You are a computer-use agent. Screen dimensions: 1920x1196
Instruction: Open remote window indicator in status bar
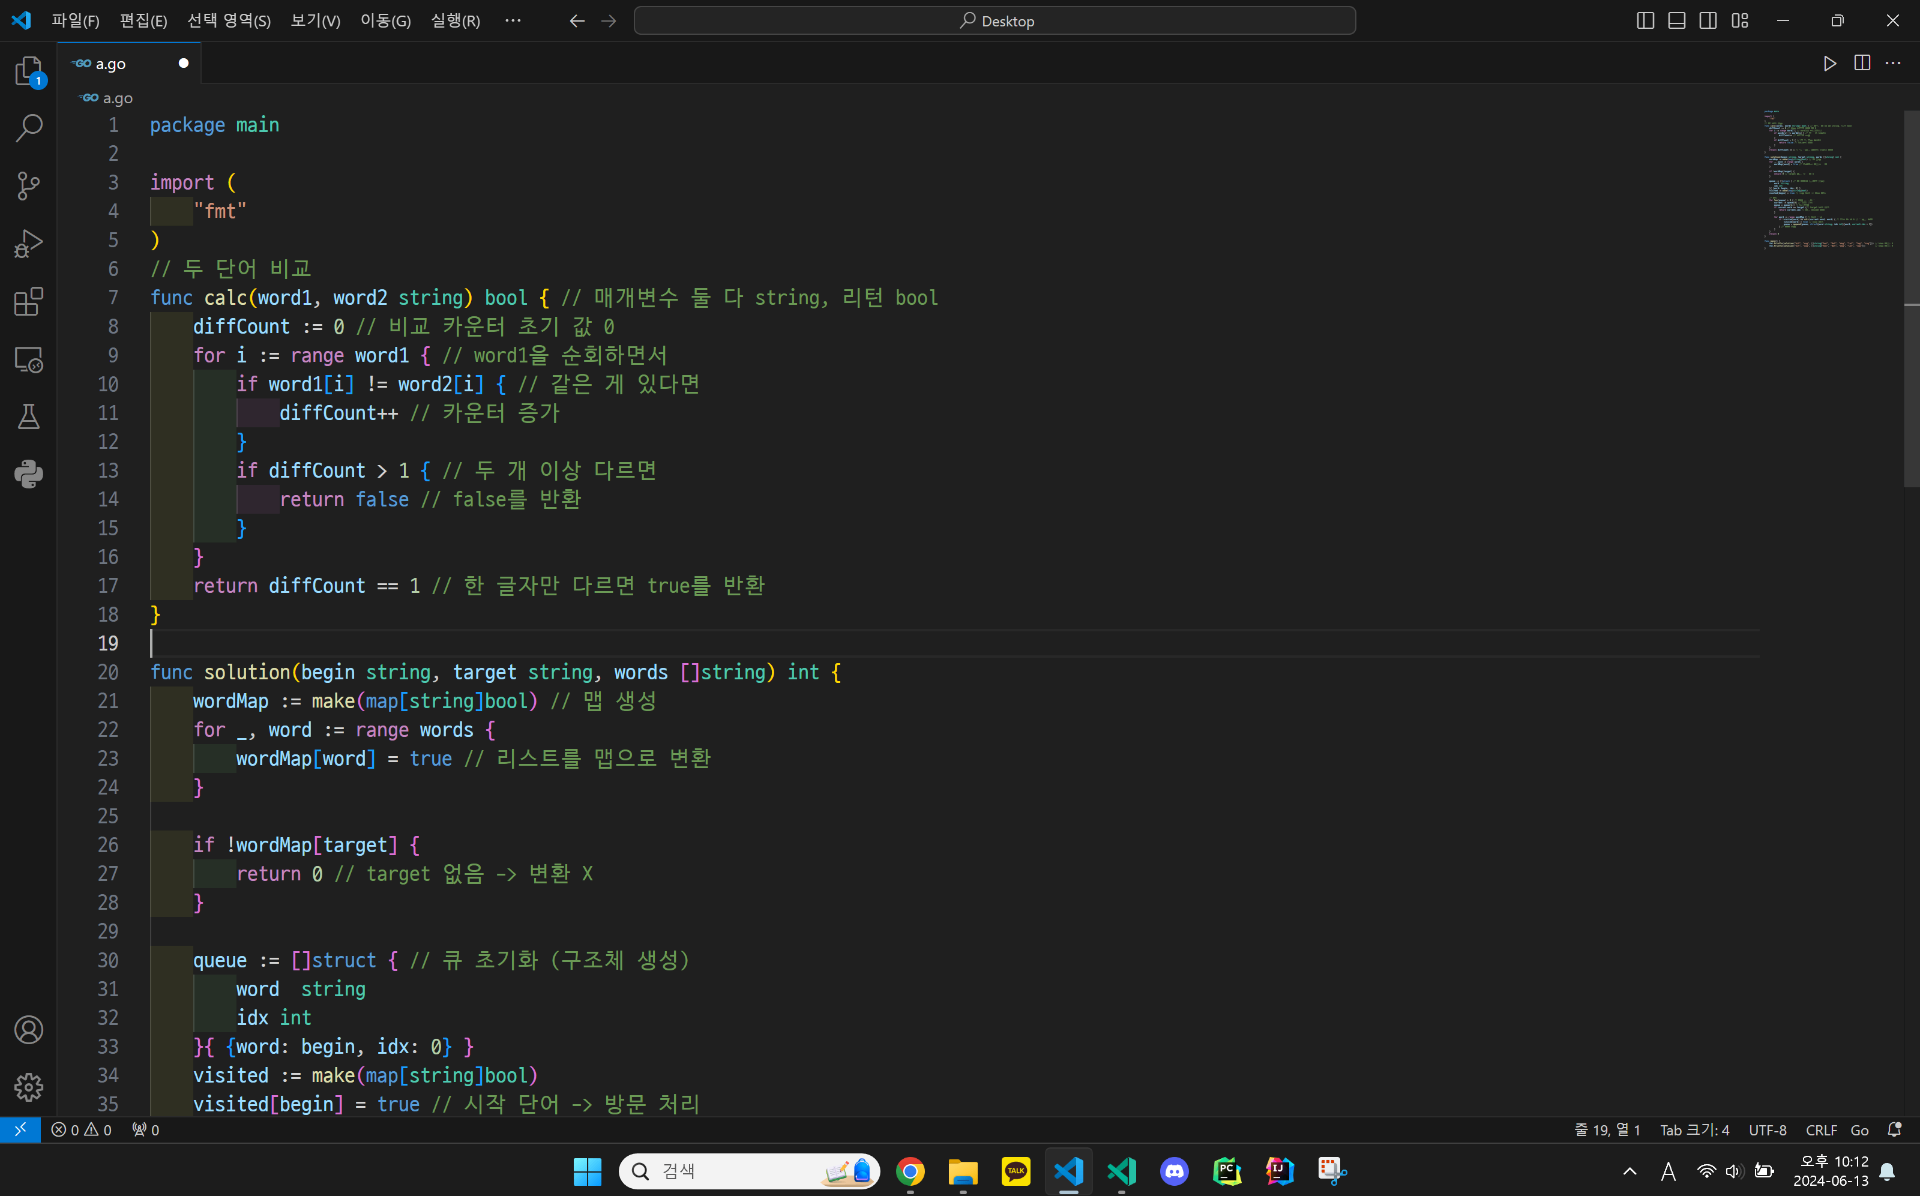click(x=20, y=1130)
